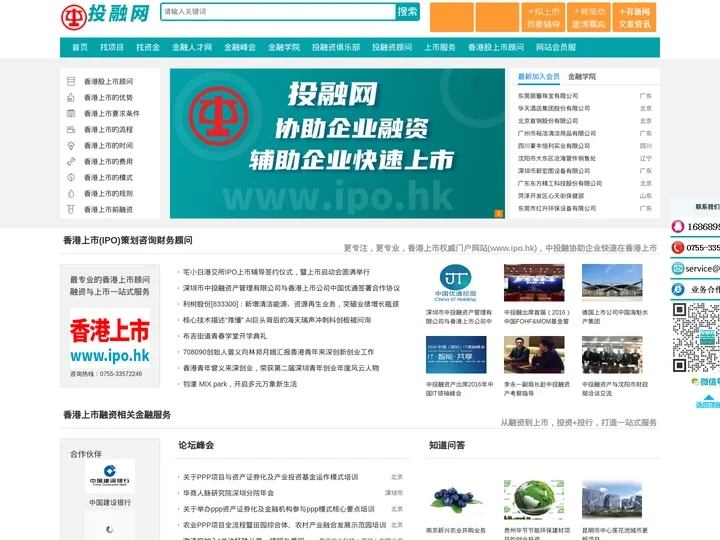Click the envelope service email icon
Viewport: 720px width, 540px height.
pyautogui.click(x=678, y=268)
